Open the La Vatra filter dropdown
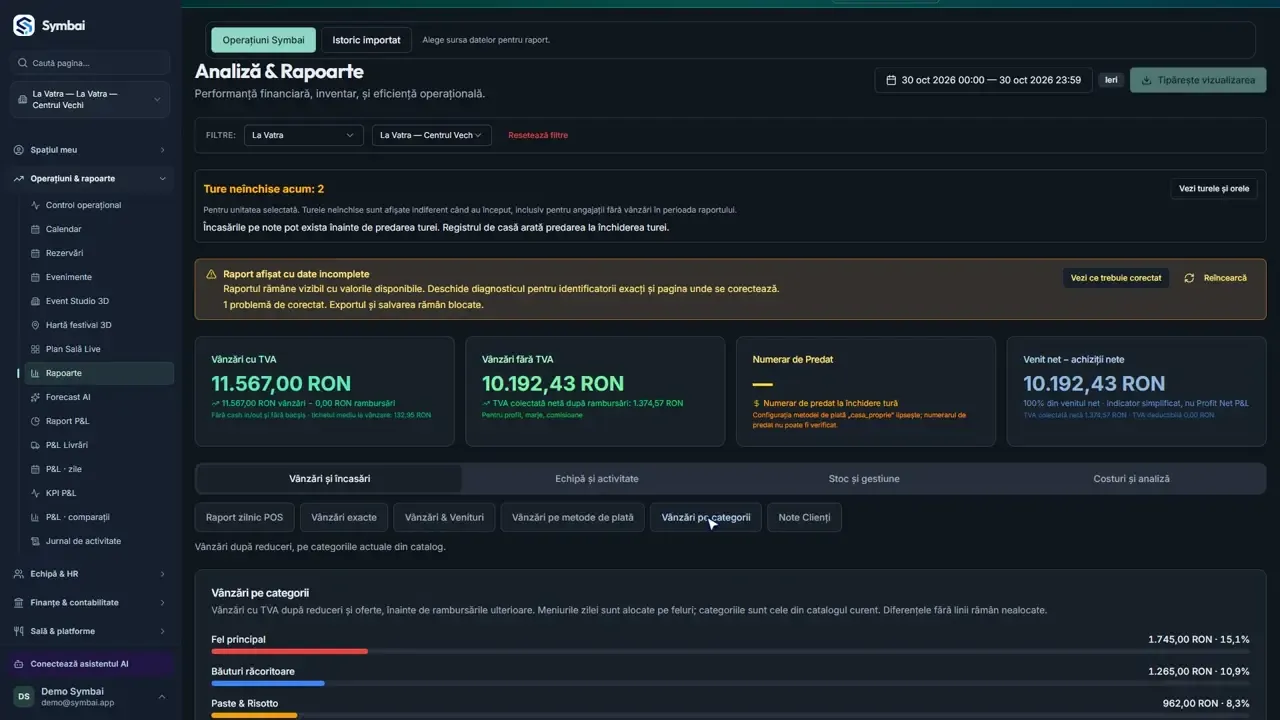Viewport: 1280px width, 720px height. [304, 135]
